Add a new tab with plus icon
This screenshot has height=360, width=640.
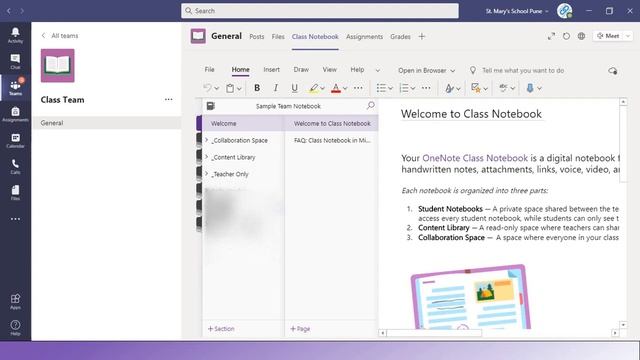(x=422, y=36)
